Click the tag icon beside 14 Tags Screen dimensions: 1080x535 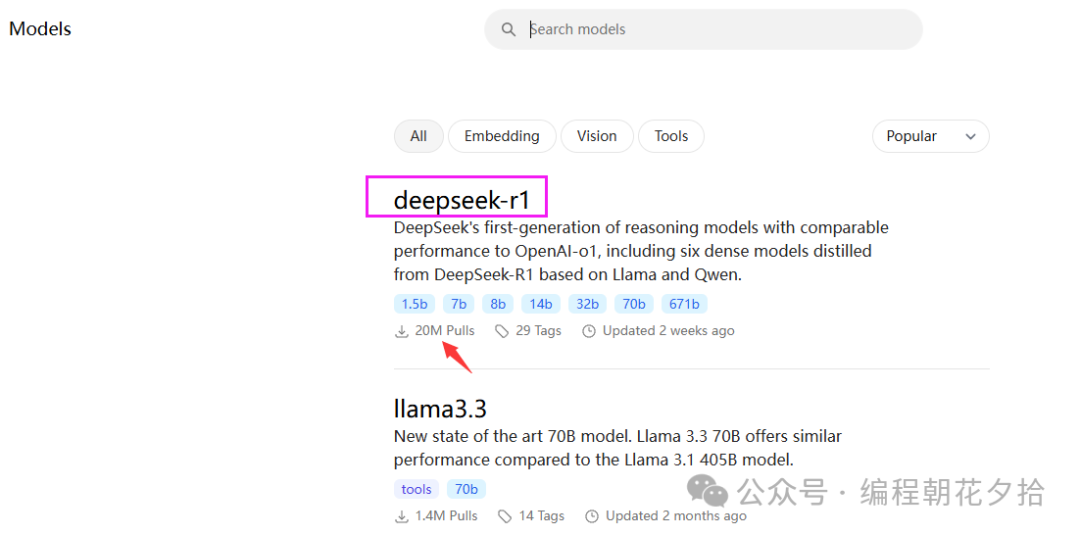tap(505, 516)
